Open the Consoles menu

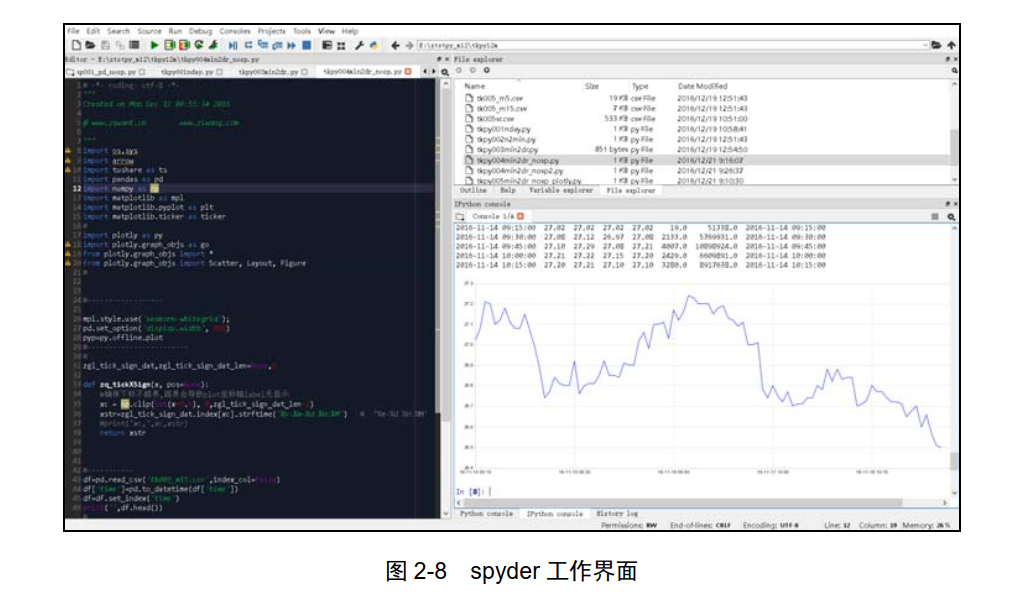click(235, 31)
